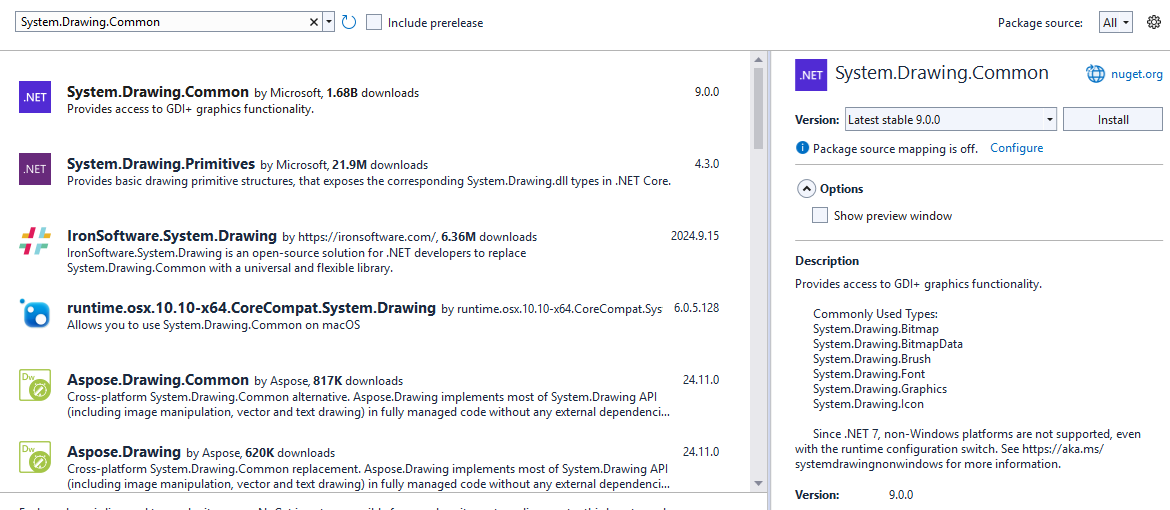Click the Options section label
Screen dimensions: 1170x510
point(842,189)
